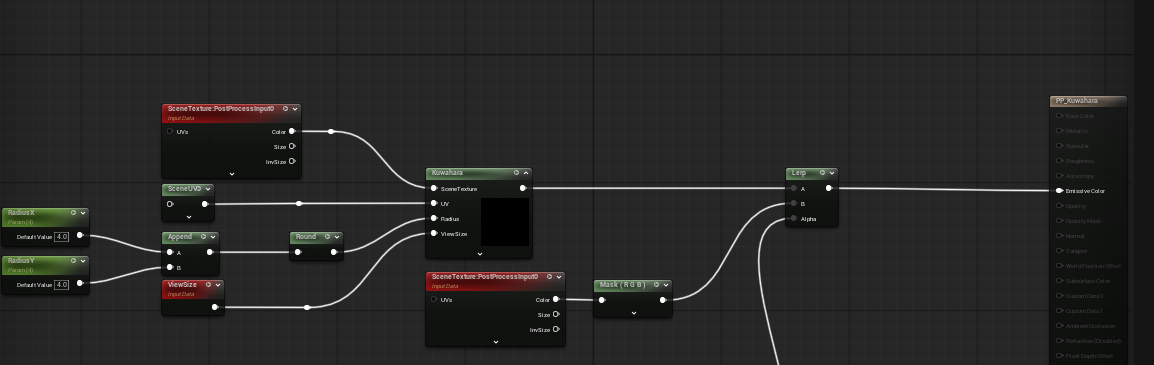Click the Normal pin on PP_Kuwahara

click(x=1059, y=235)
